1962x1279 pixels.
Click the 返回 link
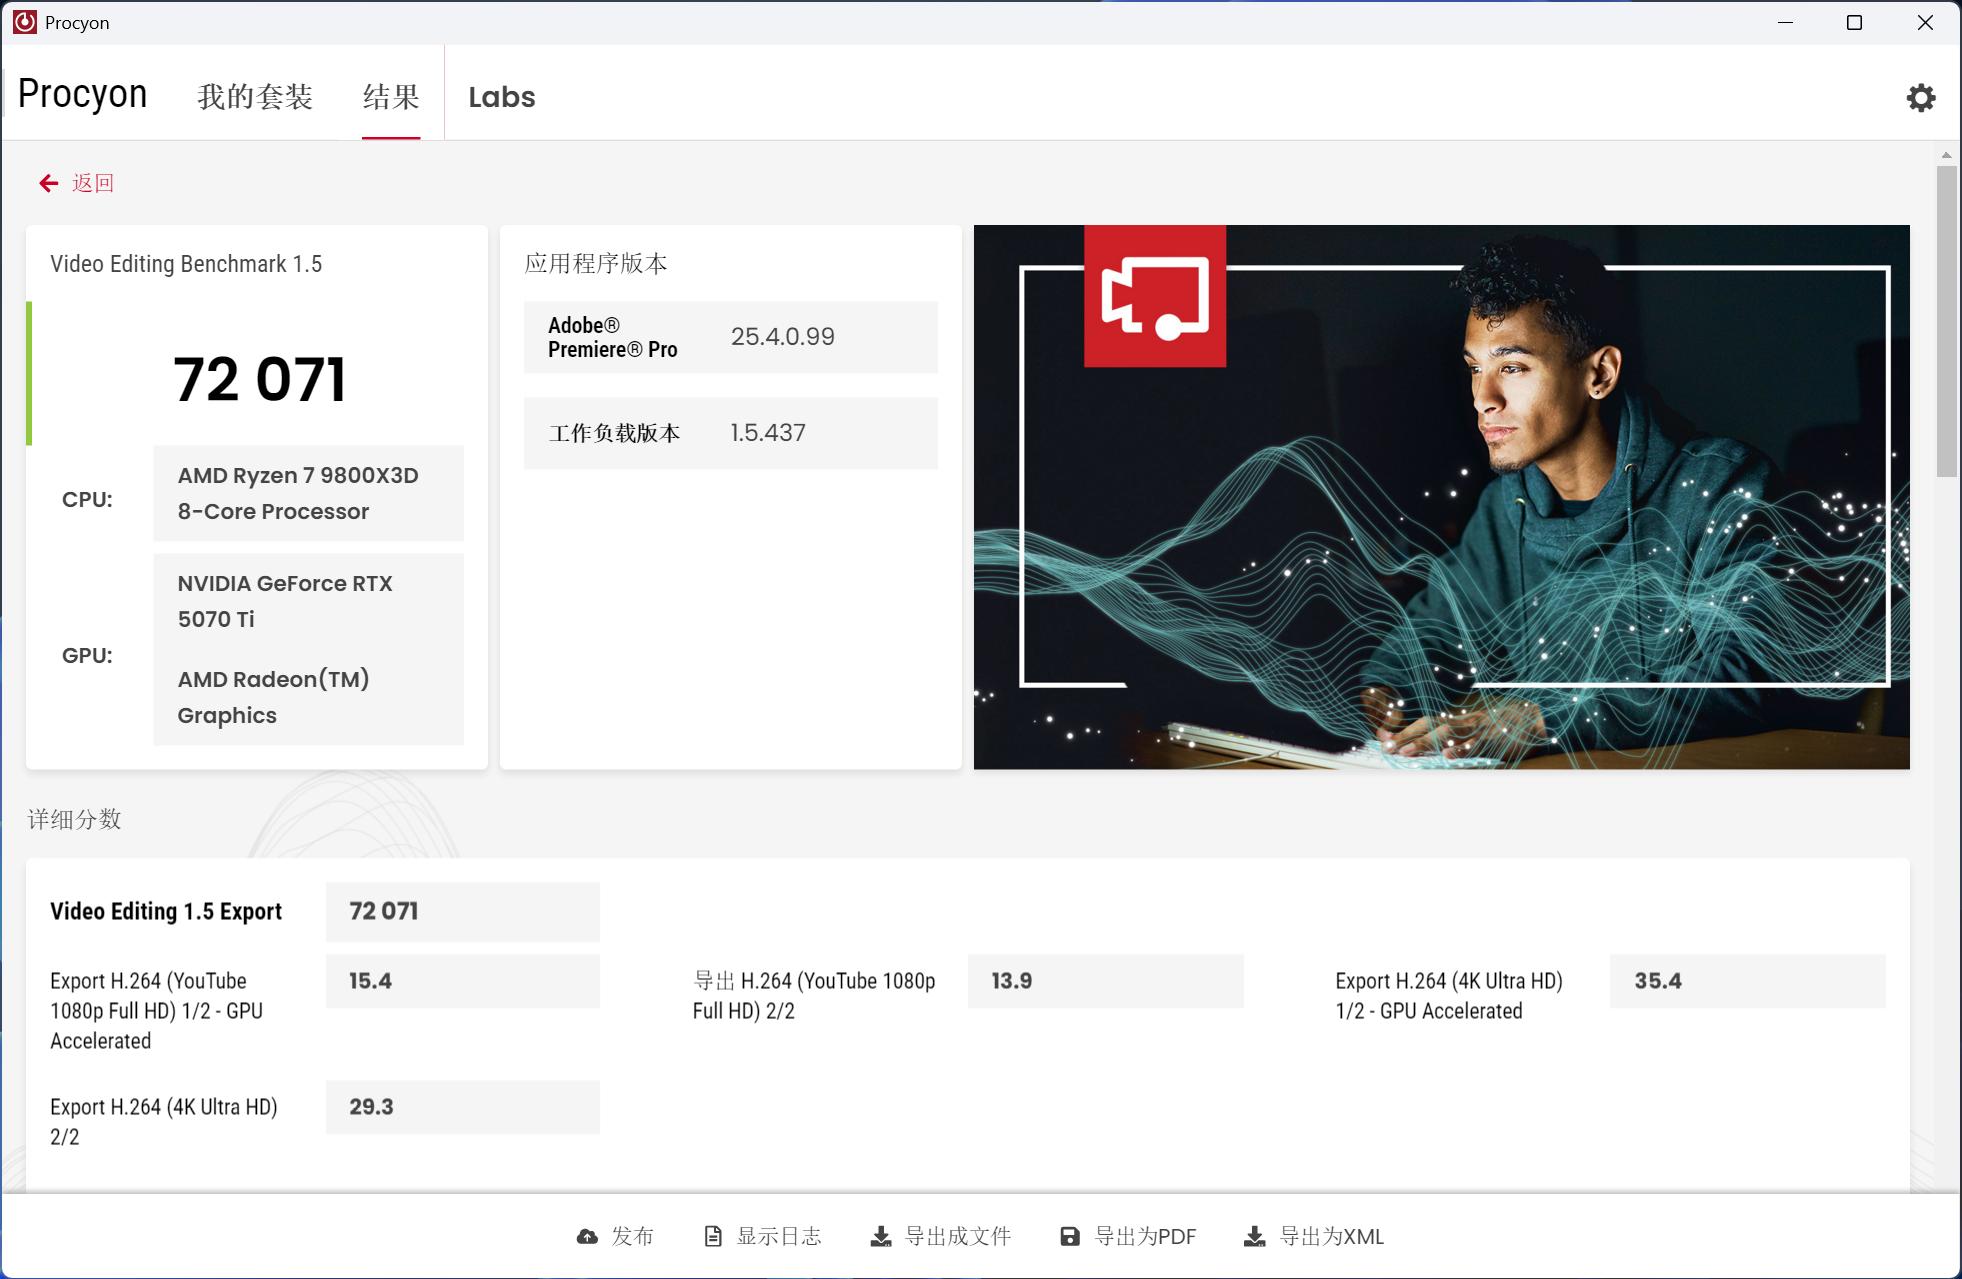tap(91, 182)
